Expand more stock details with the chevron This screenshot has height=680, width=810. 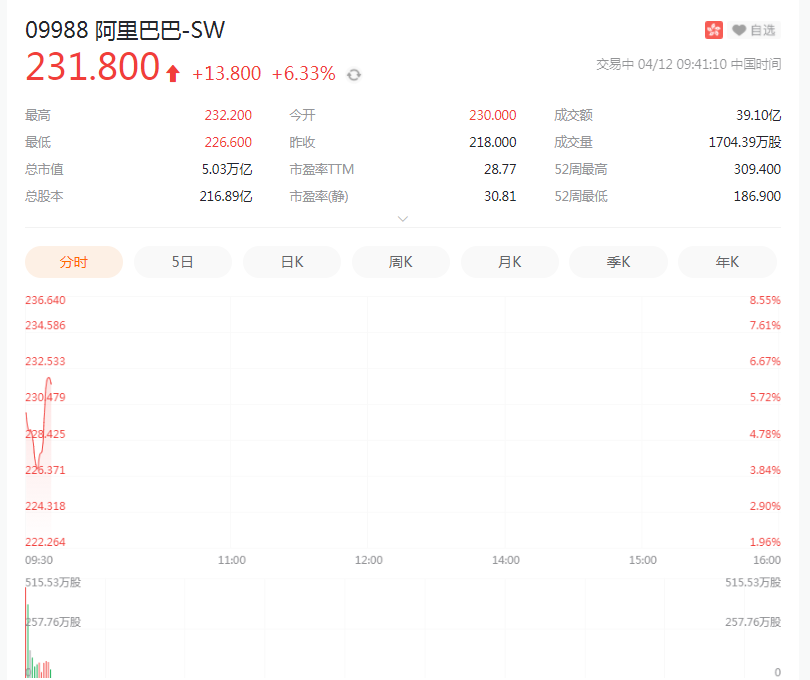click(403, 218)
